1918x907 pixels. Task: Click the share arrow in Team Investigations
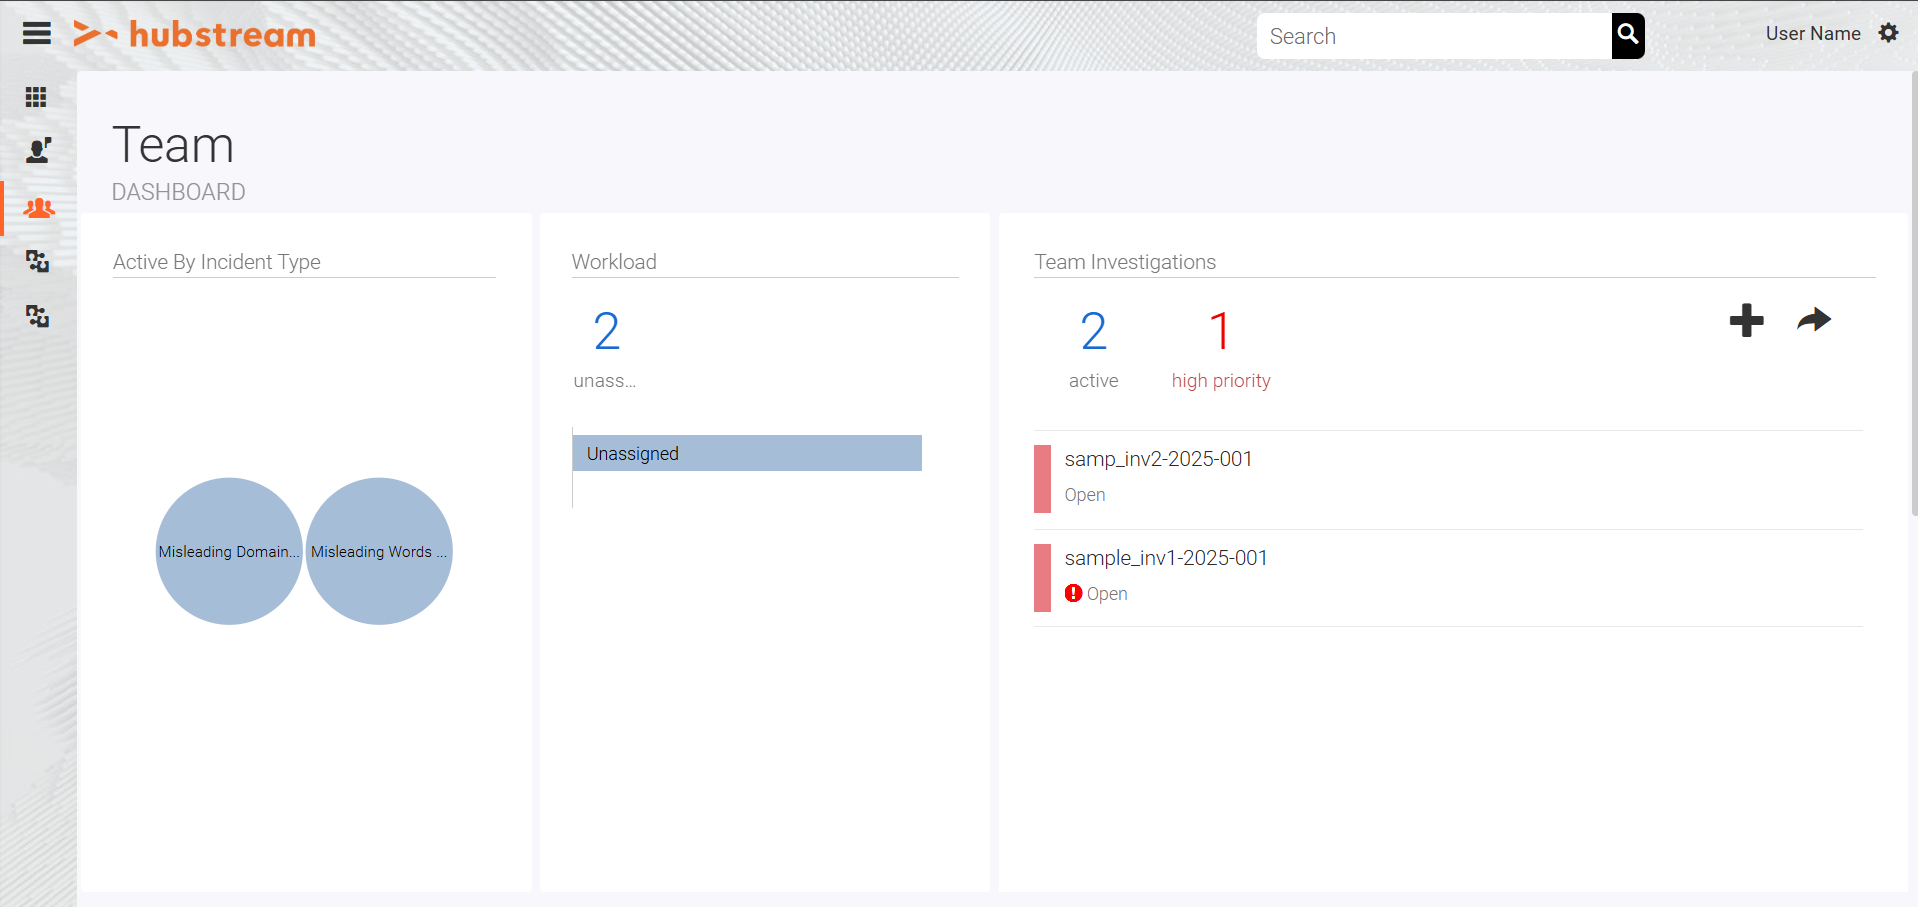1814,320
